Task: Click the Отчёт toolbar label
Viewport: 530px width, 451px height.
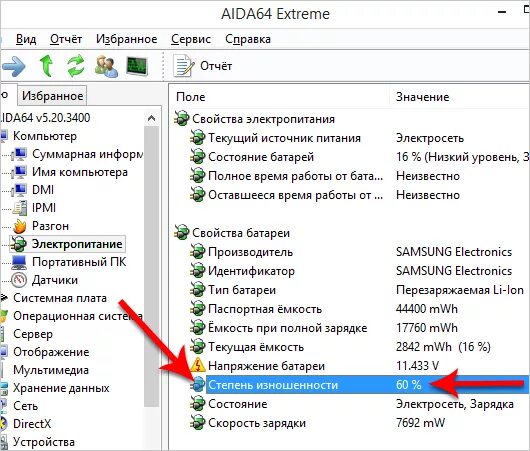Action: tap(216, 66)
